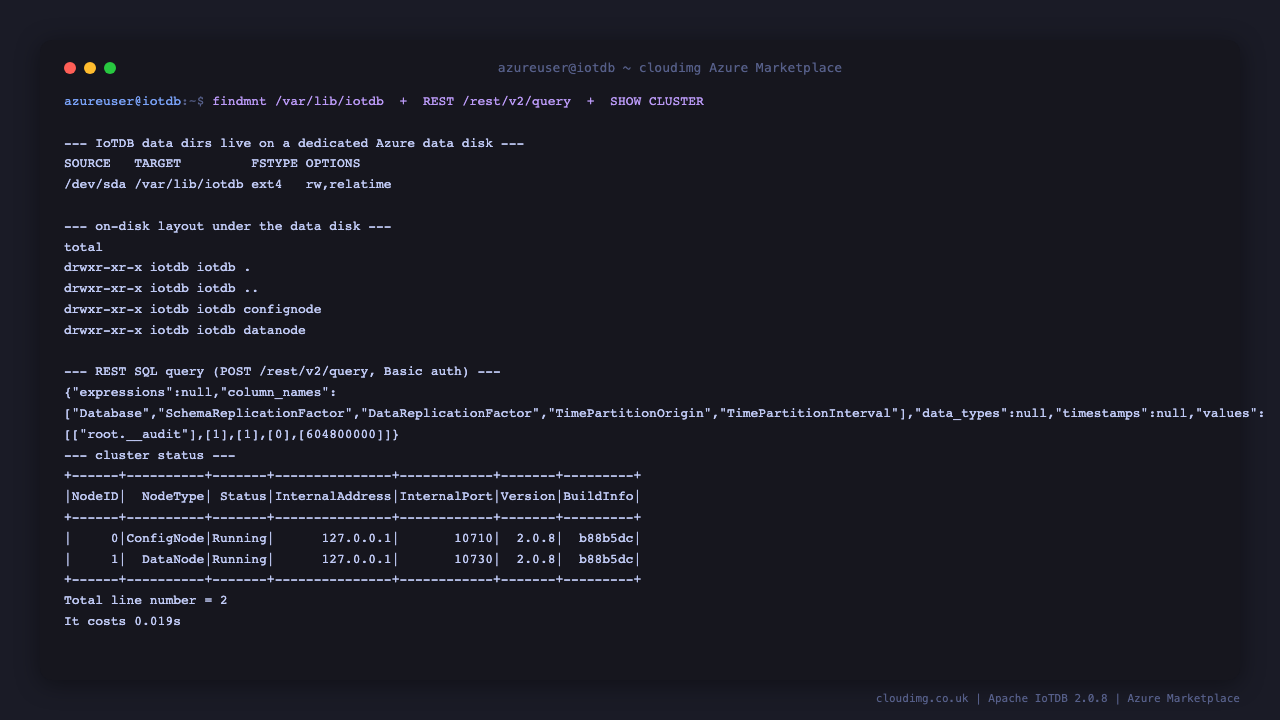Click '"SchemaReplicationFactor"' in the JSON output

tap(259, 413)
